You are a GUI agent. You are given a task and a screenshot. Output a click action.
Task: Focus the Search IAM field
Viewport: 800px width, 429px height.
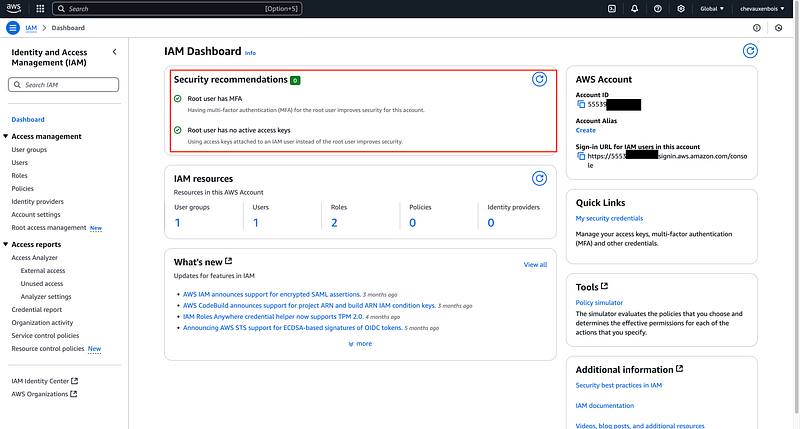point(63,85)
